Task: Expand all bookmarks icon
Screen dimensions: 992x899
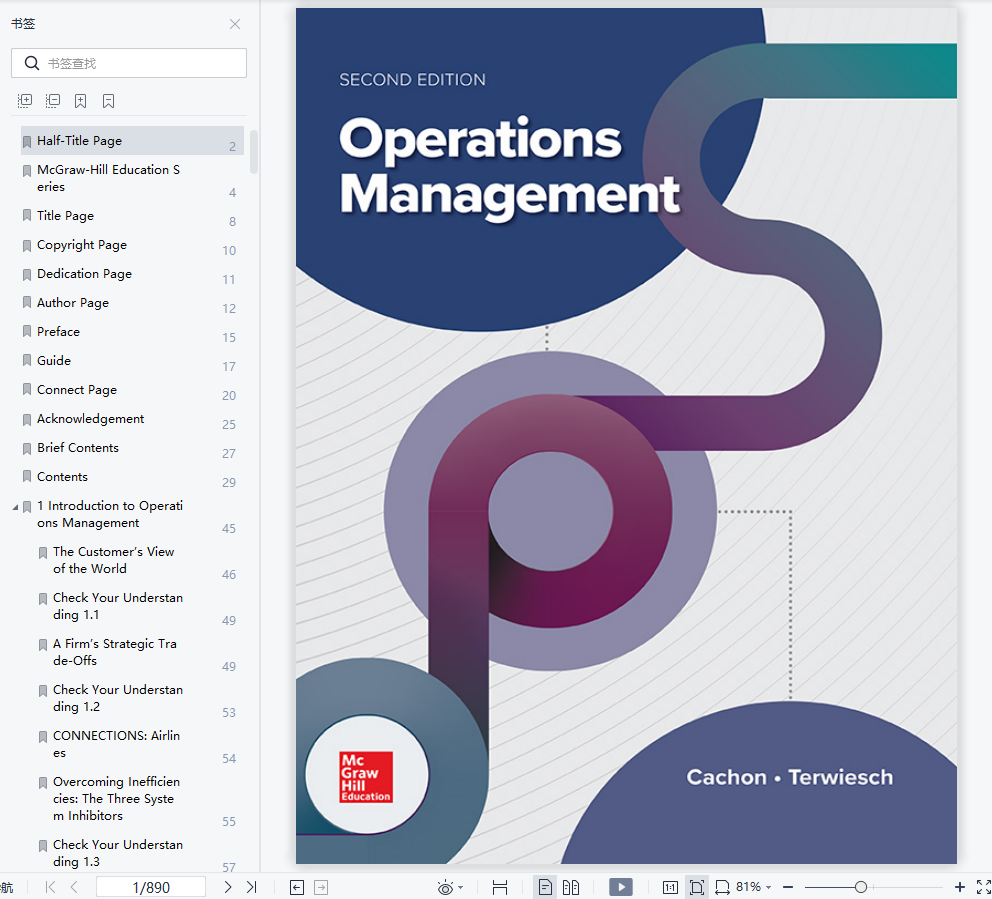Action: point(25,101)
